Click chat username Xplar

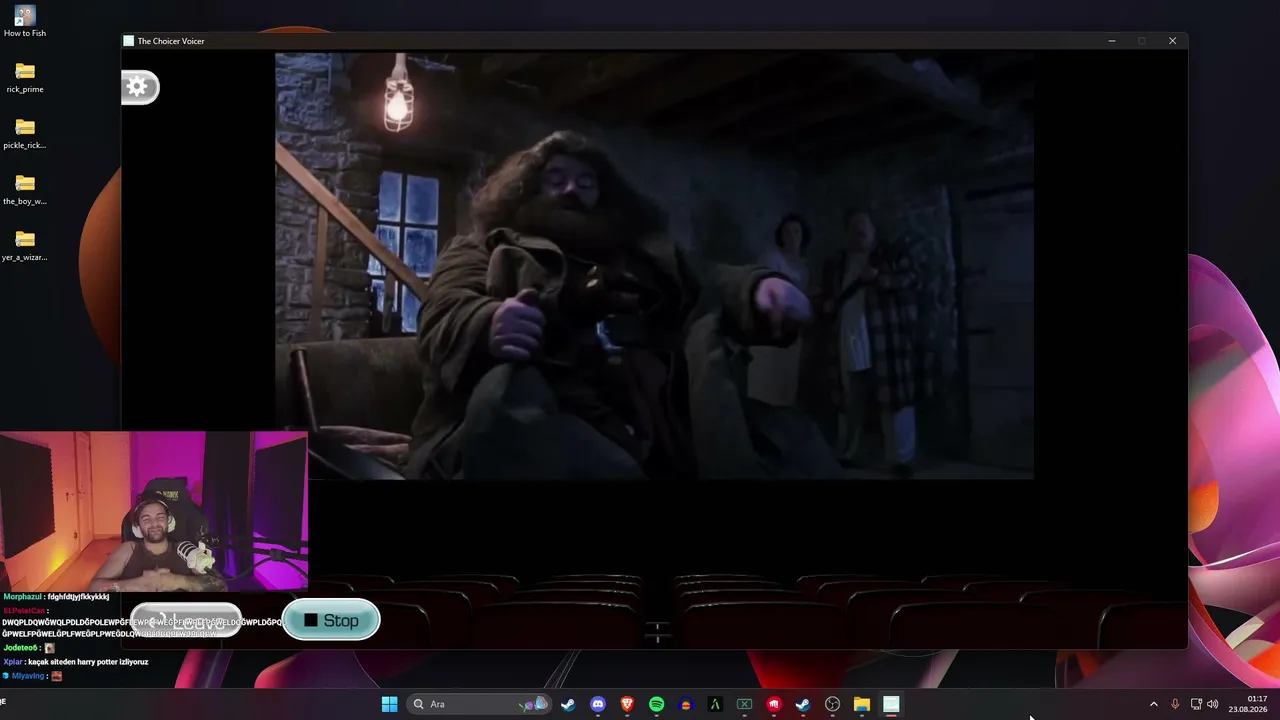coord(13,662)
